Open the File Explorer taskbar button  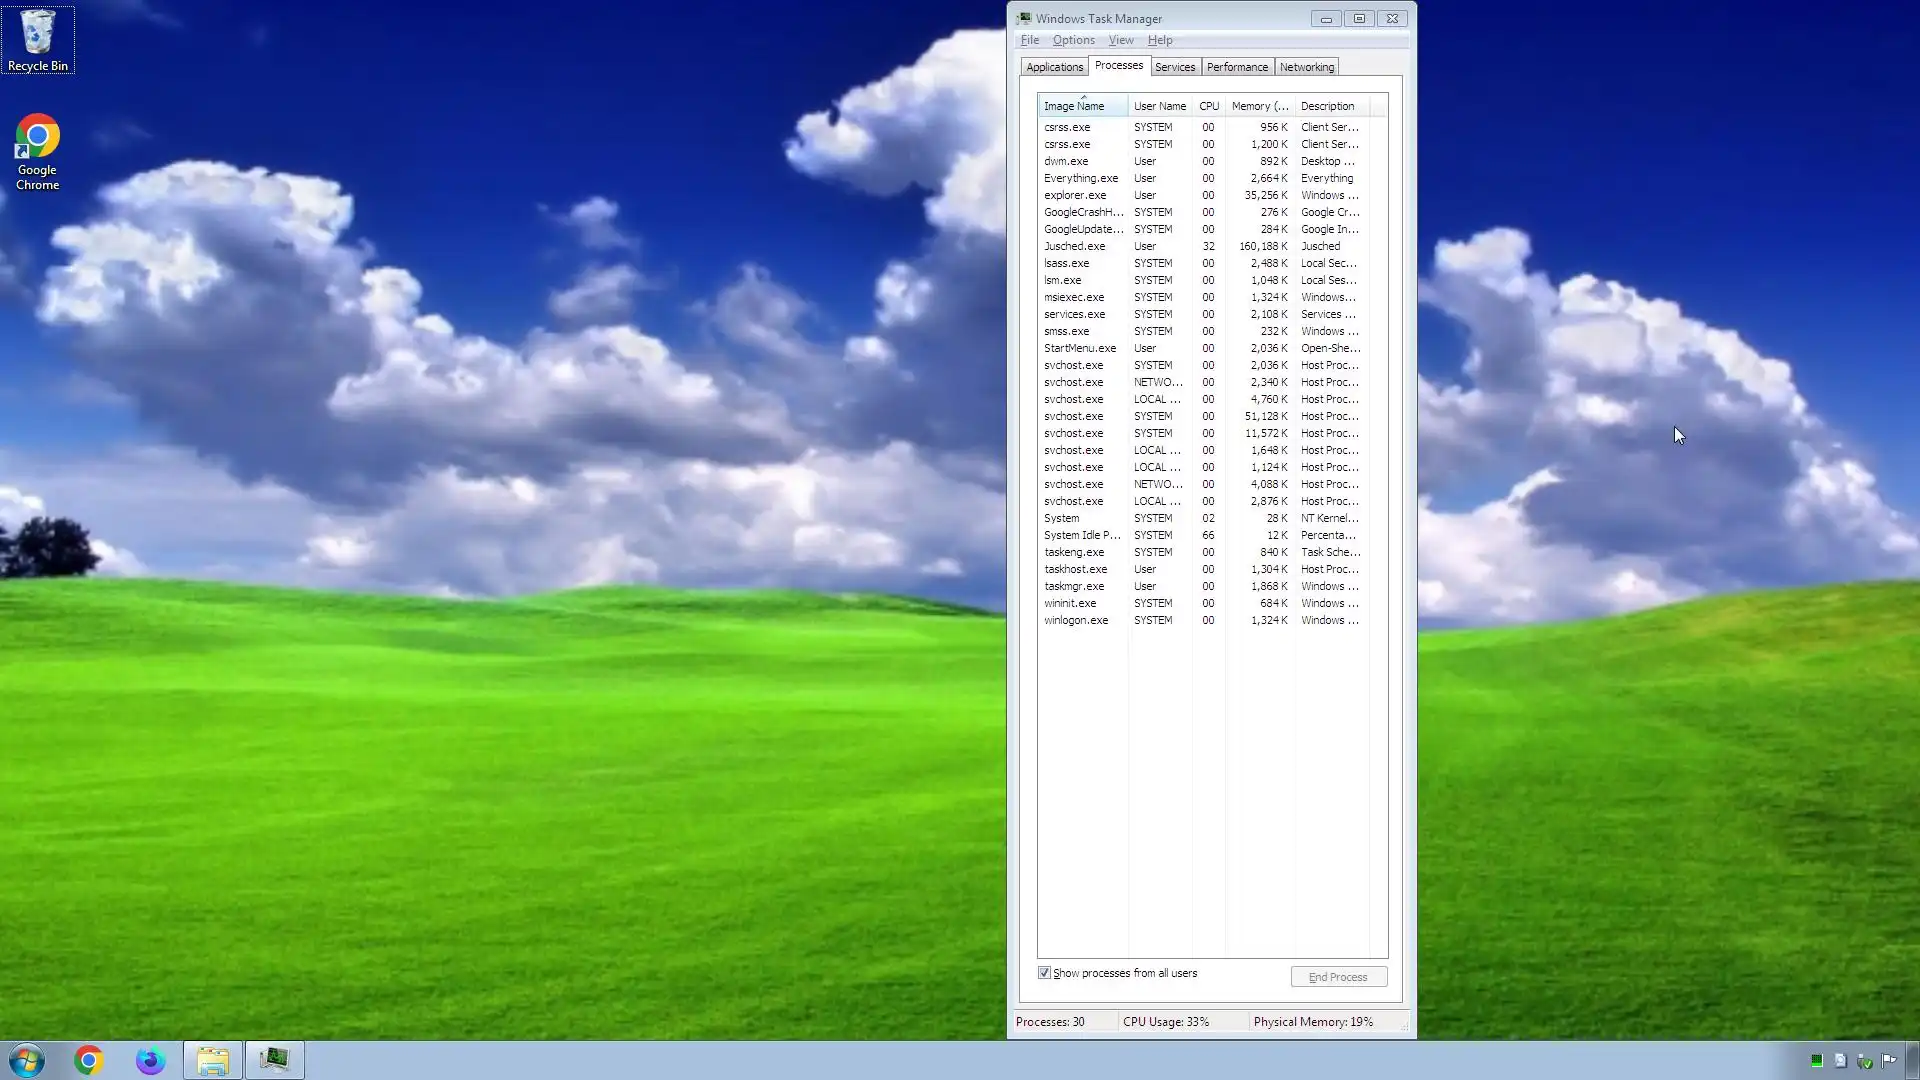[x=212, y=1060]
